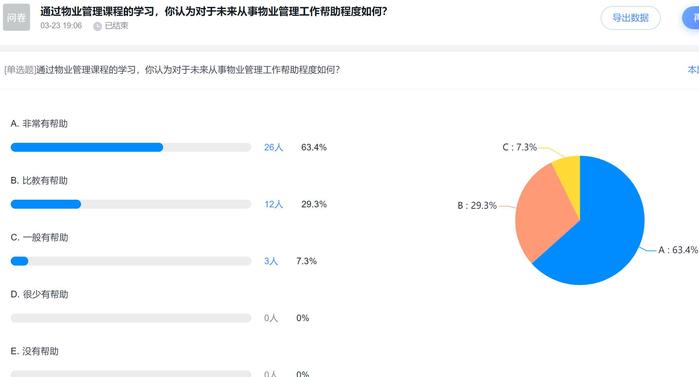
Task: Click the 导出数据 export button
Action: coord(630,18)
